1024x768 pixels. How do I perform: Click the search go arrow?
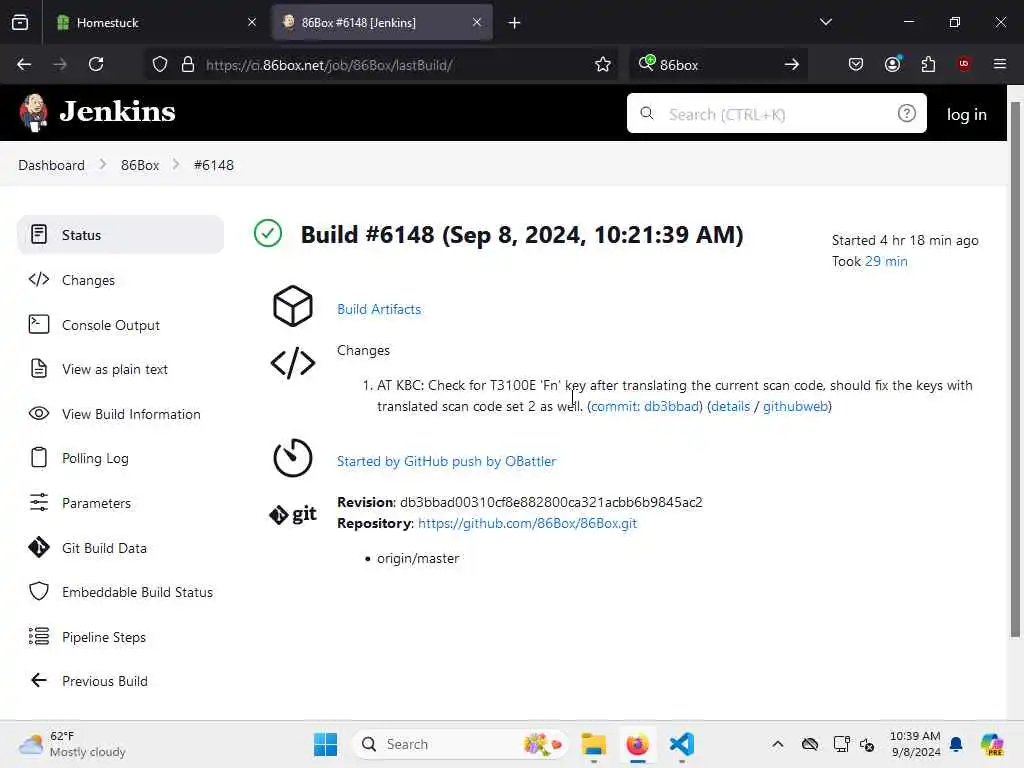click(792, 64)
